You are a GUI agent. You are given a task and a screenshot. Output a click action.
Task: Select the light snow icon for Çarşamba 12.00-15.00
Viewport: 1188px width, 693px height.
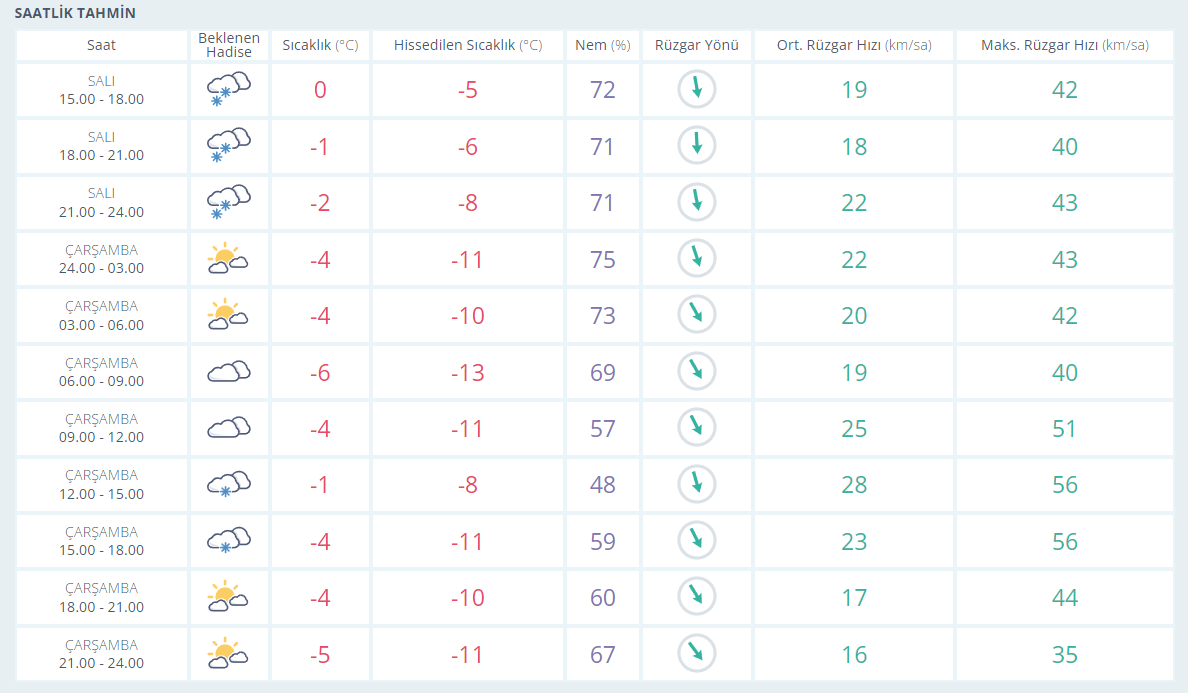pyautogui.click(x=228, y=485)
